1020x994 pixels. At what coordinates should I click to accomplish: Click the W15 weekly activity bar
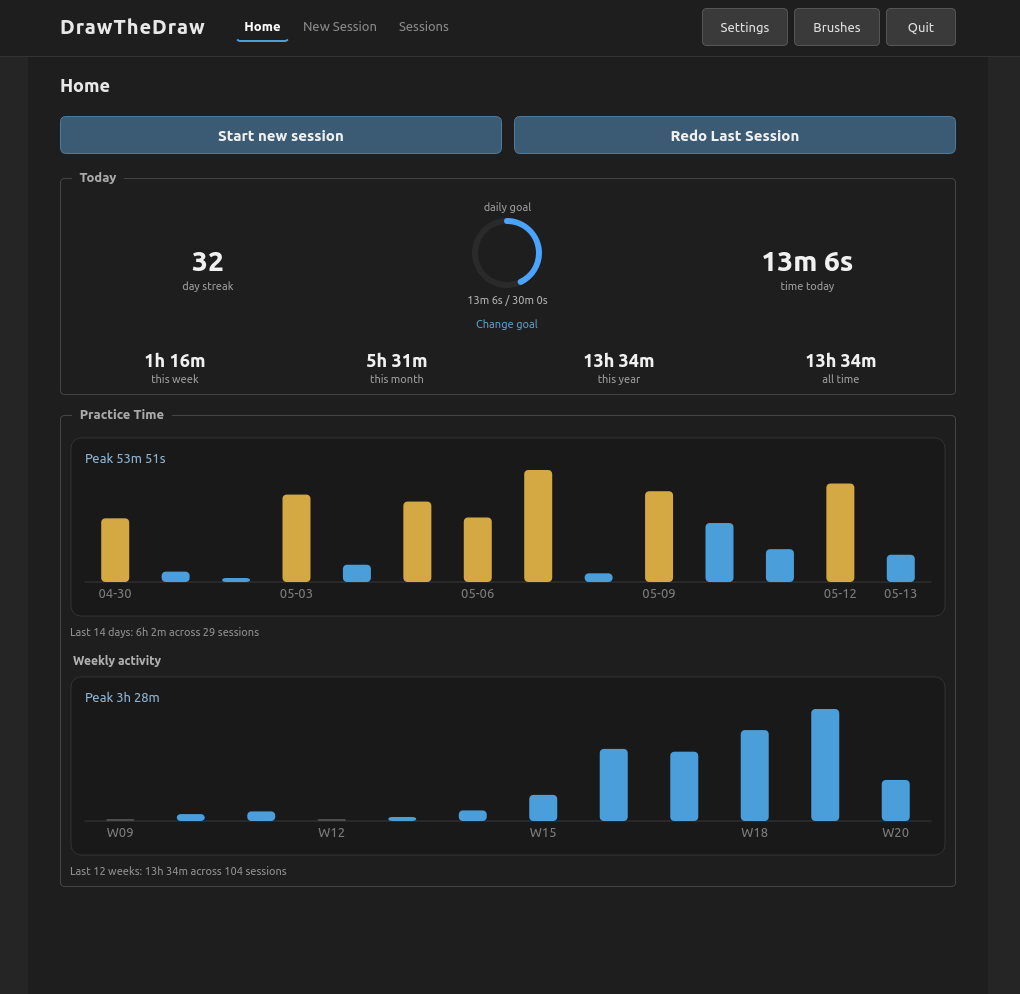543,807
